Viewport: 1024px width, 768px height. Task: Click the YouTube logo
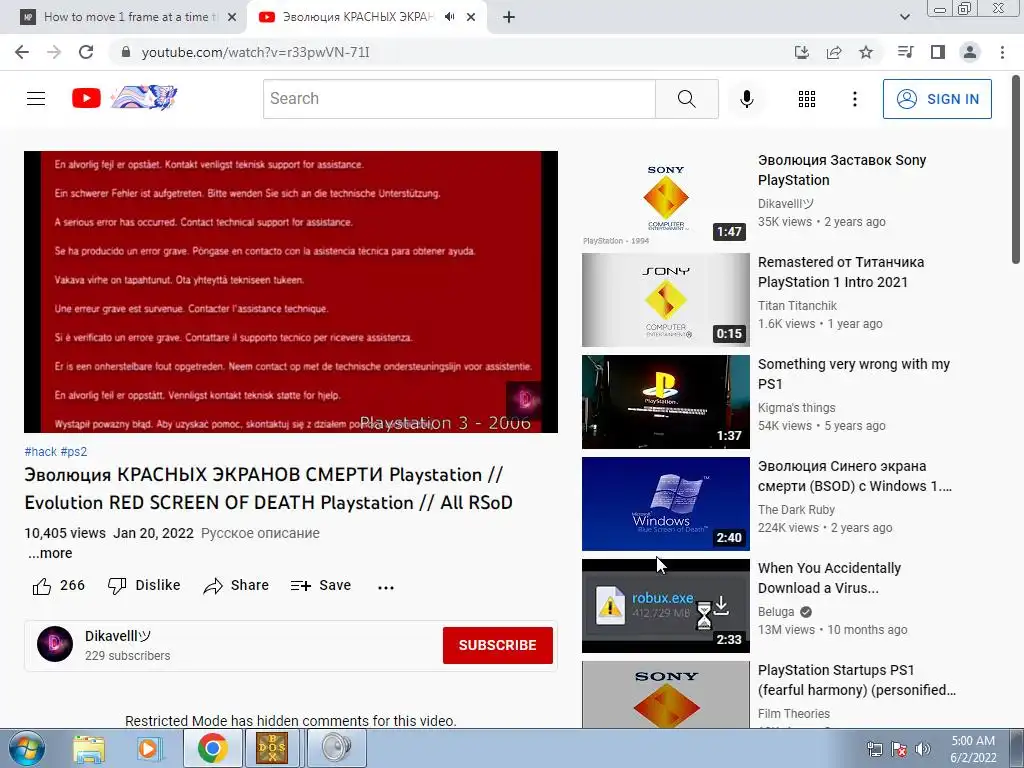click(86, 99)
